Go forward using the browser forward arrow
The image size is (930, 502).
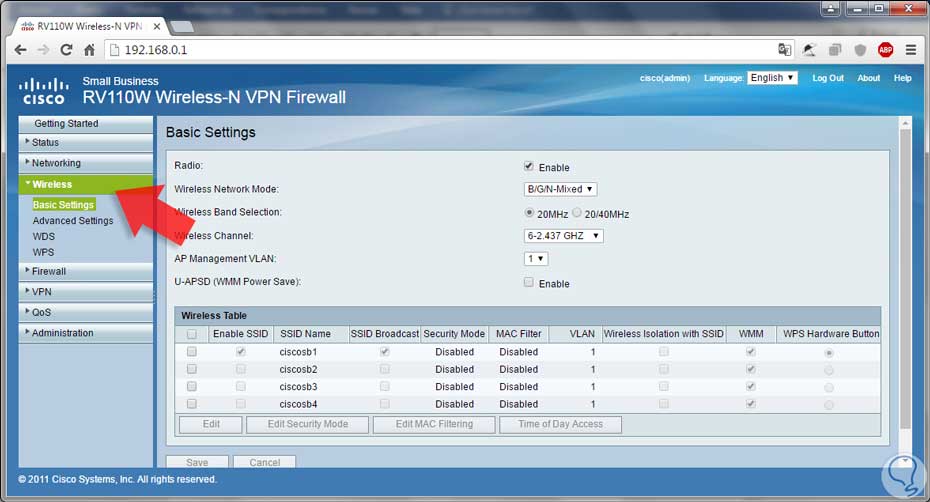(x=43, y=50)
